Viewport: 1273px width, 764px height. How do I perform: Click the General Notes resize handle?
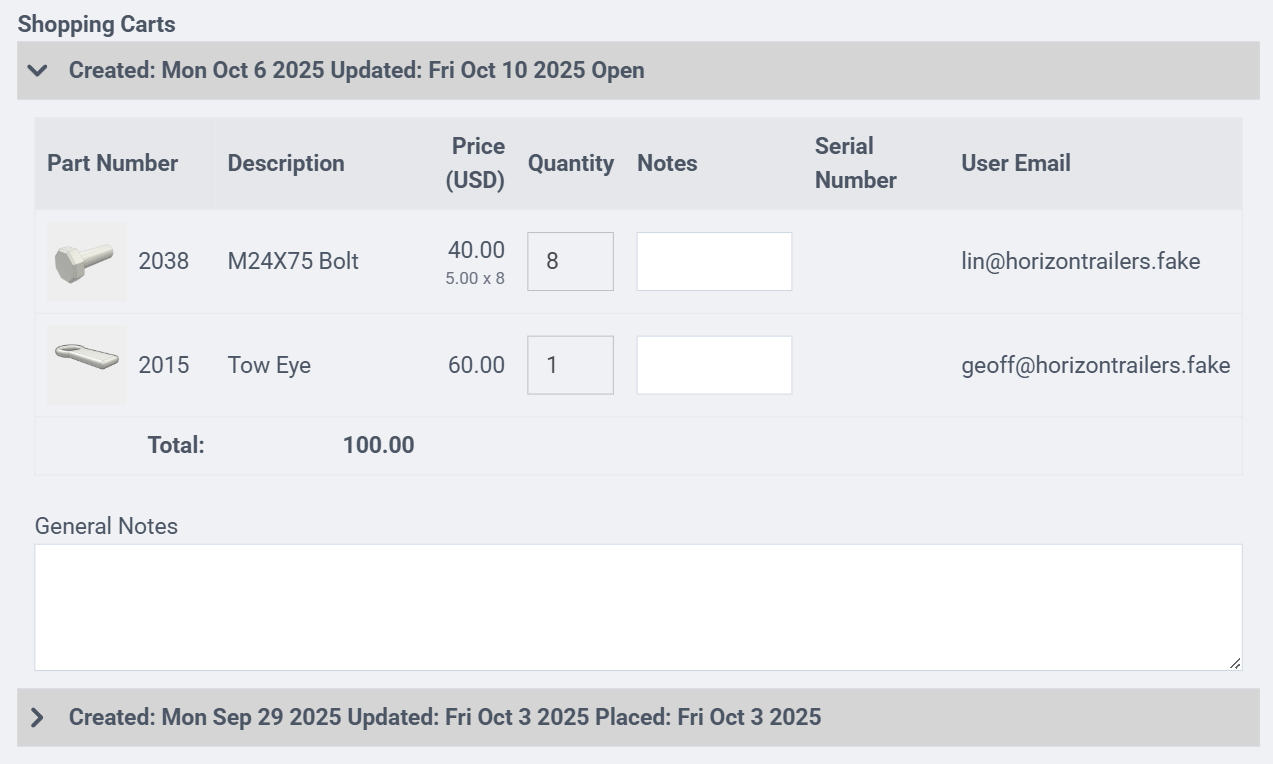click(x=1235, y=663)
